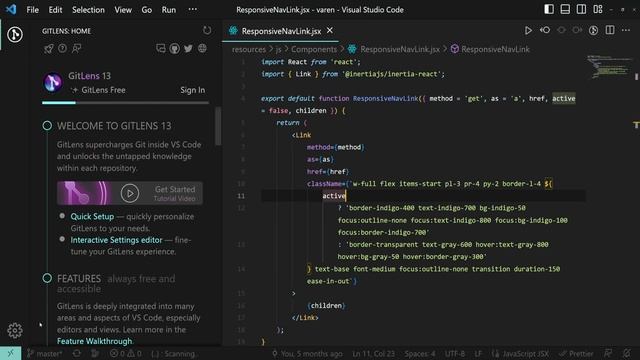640x360 pixels.
Task: Click Sign In to GitLens
Action: click(193, 90)
